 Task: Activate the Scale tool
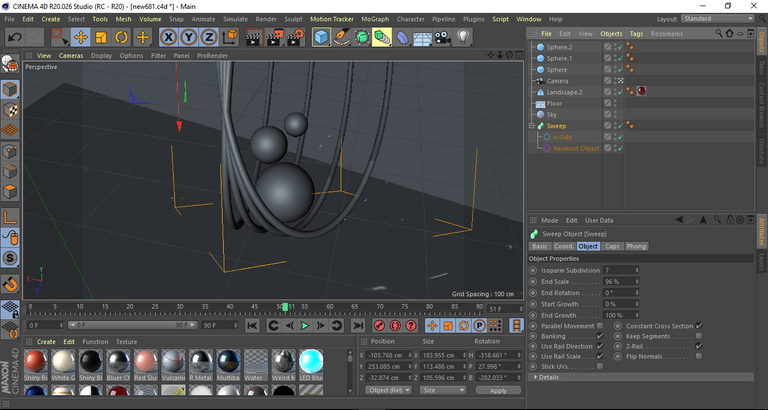tap(101, 37)
